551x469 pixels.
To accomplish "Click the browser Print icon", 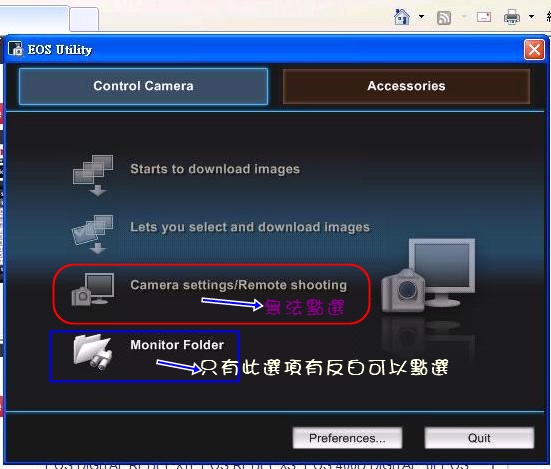I will coord(512,17).
